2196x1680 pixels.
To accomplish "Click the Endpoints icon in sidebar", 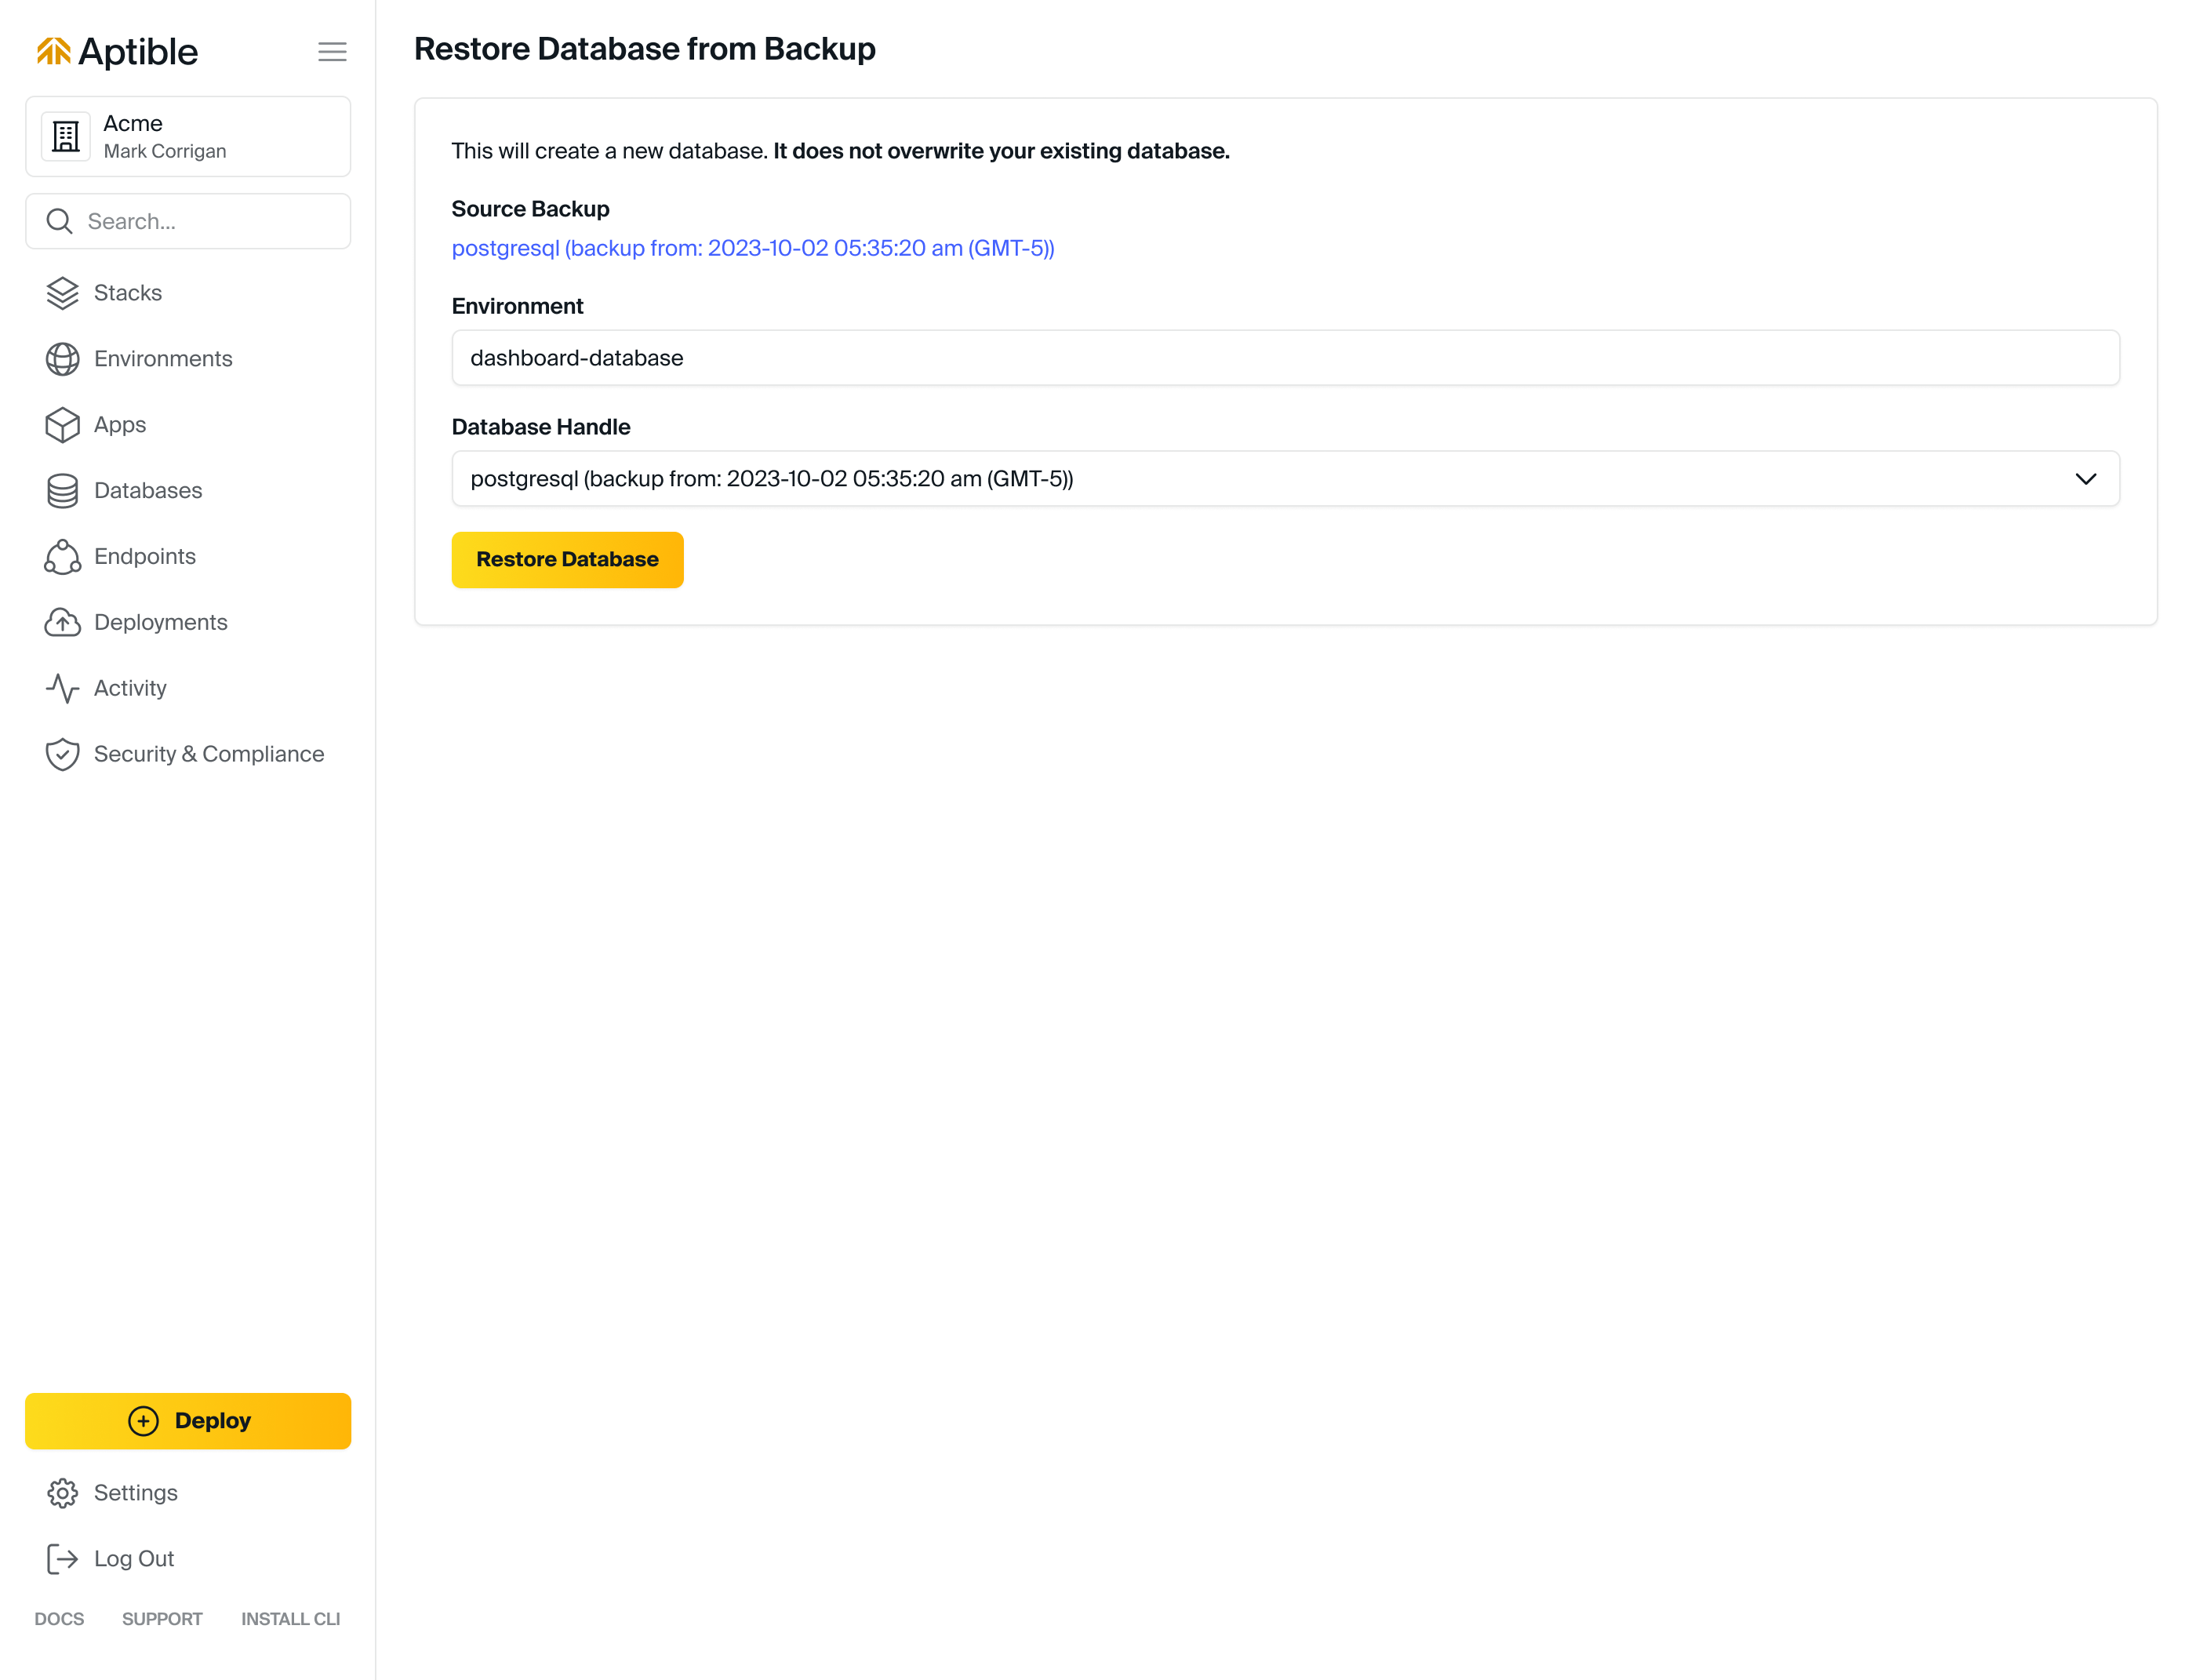I will pyautogui.click(x=62, y=557).
